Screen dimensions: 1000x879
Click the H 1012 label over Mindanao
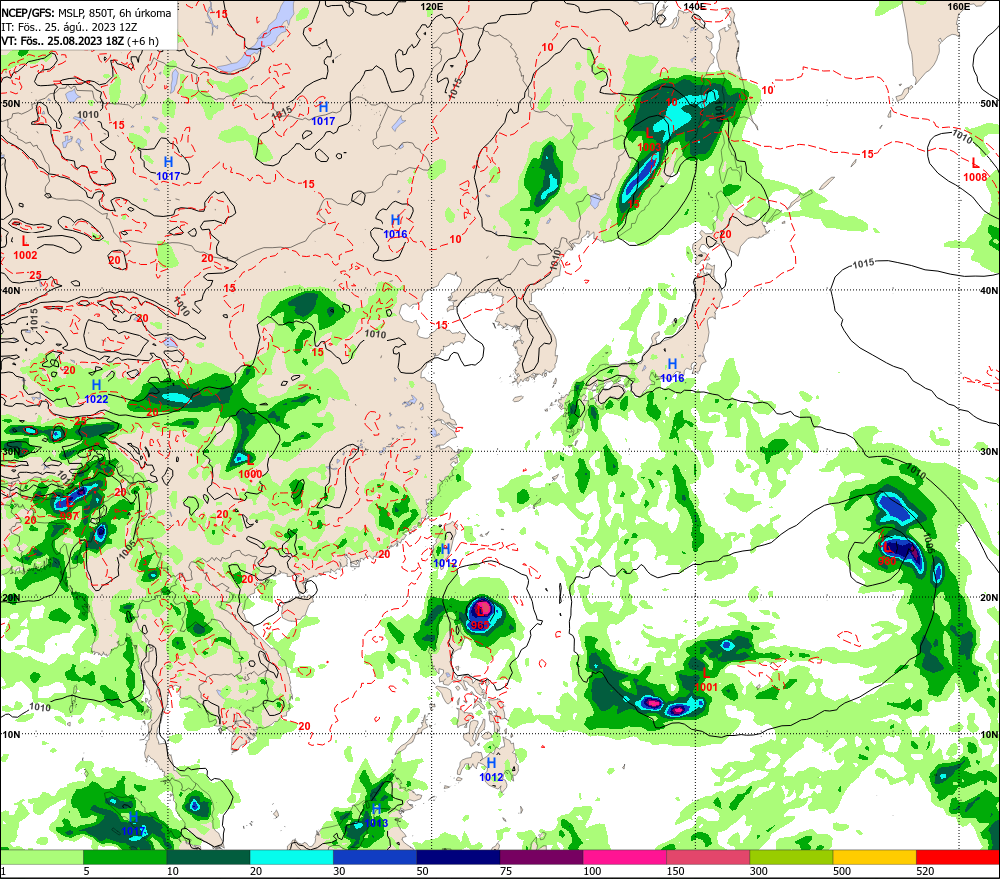(x=491, y=770)
